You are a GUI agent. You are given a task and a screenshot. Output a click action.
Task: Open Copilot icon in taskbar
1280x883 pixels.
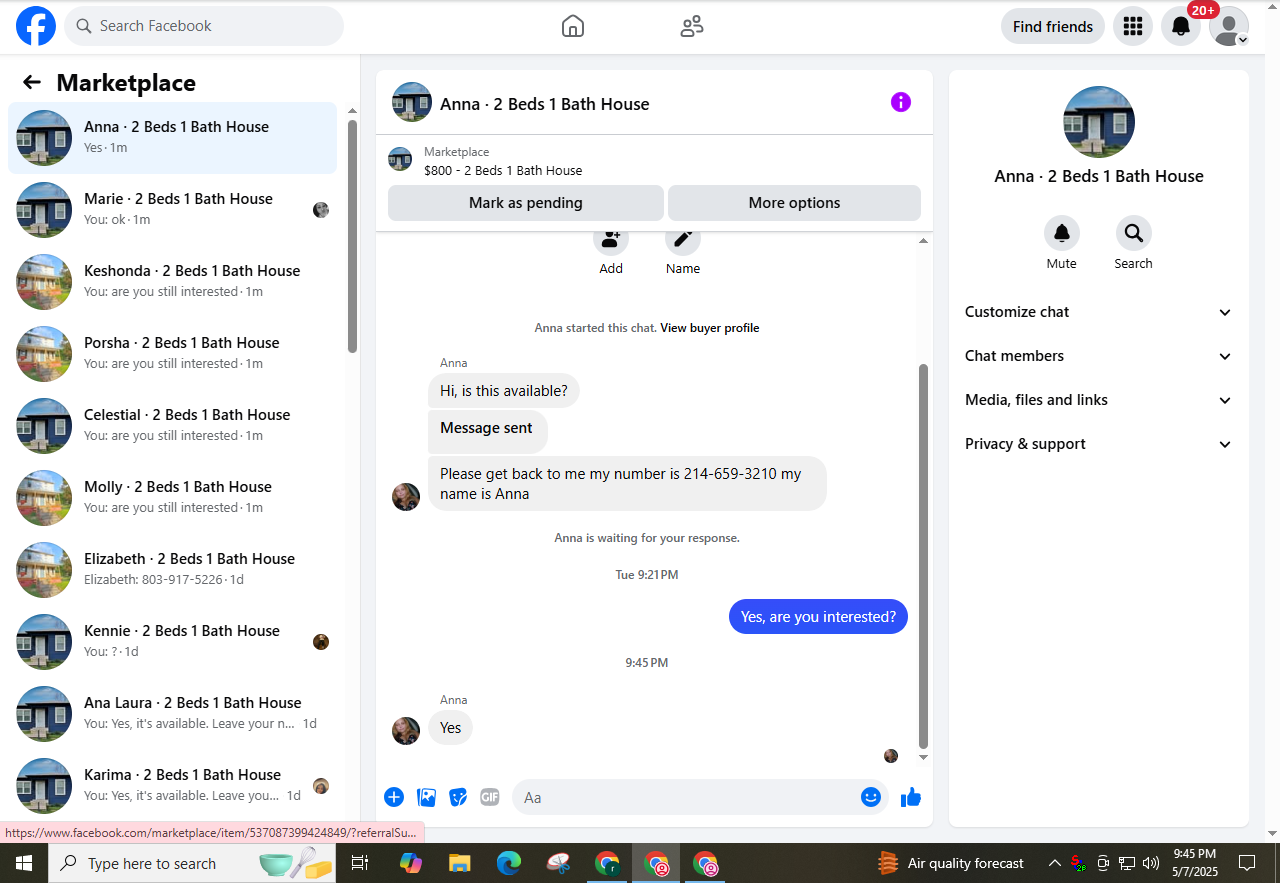coord(410,863)
